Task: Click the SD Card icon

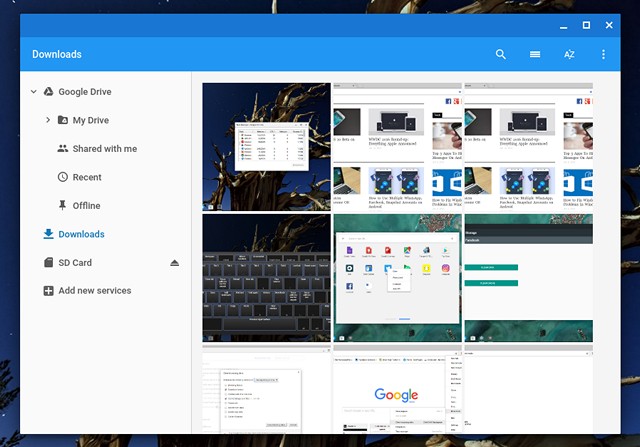Action: tap(49, 262)
